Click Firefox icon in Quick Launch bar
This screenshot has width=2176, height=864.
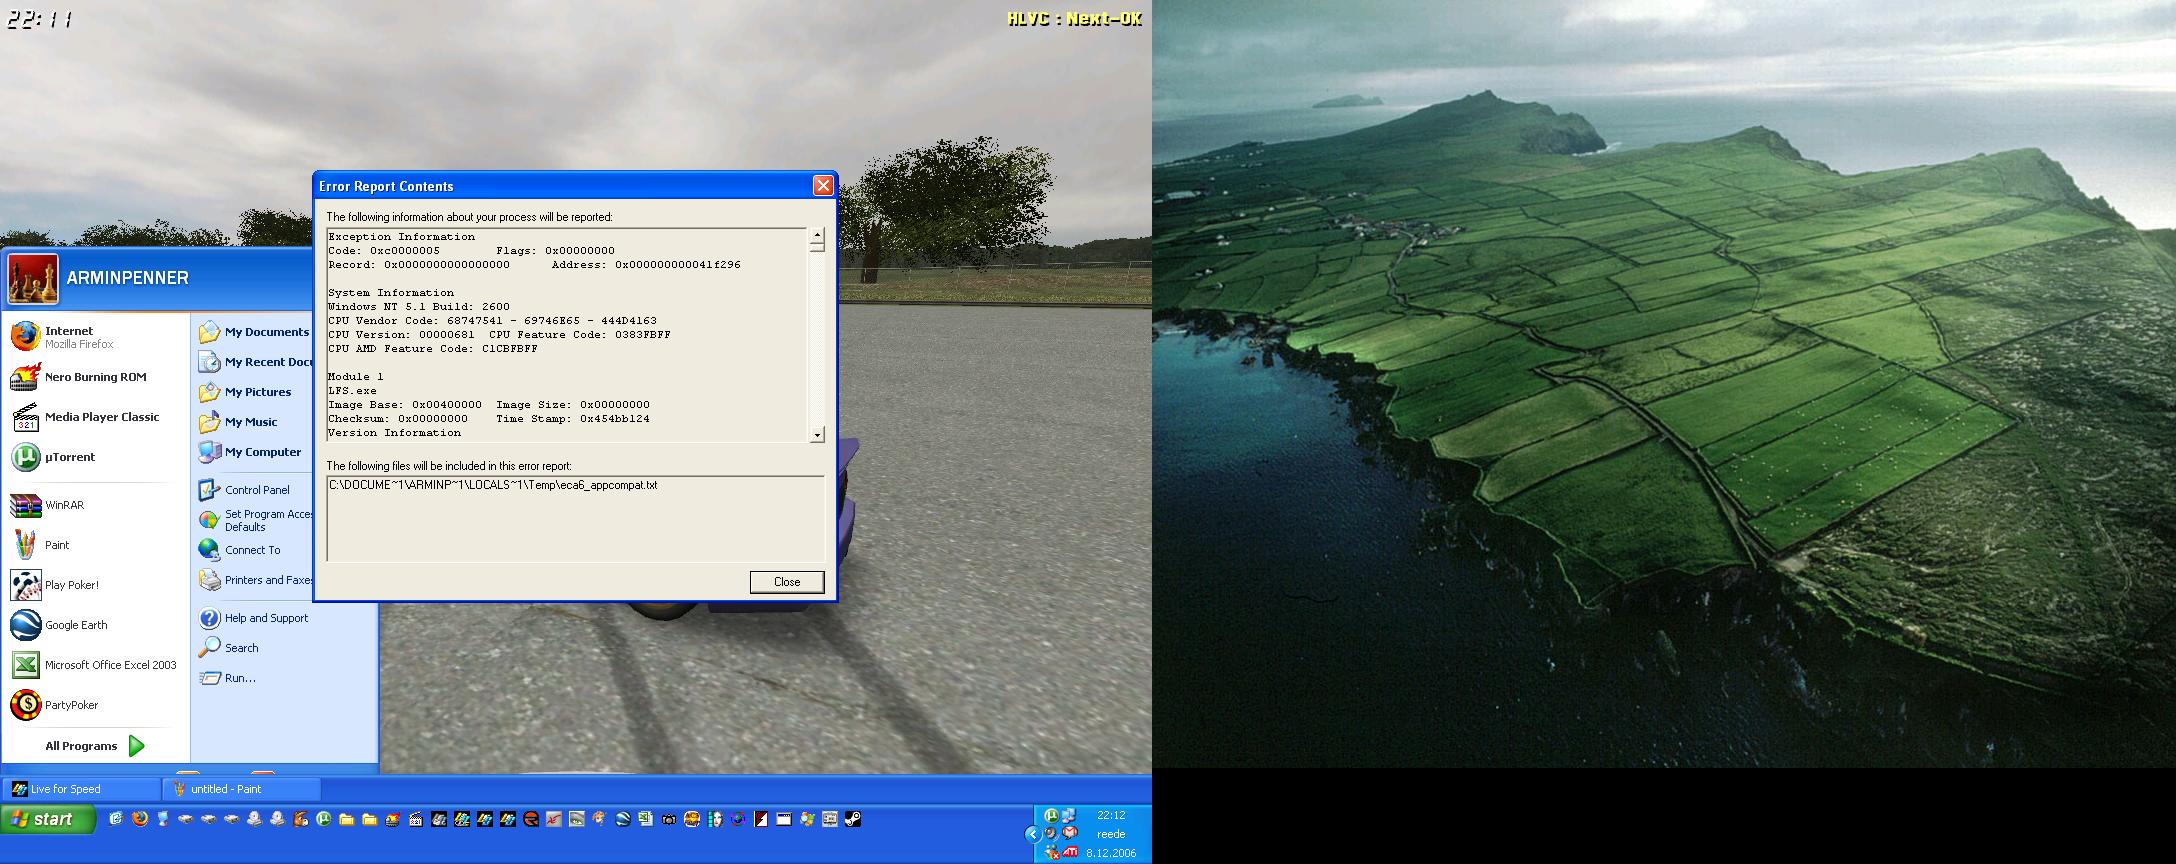point(139,819)
